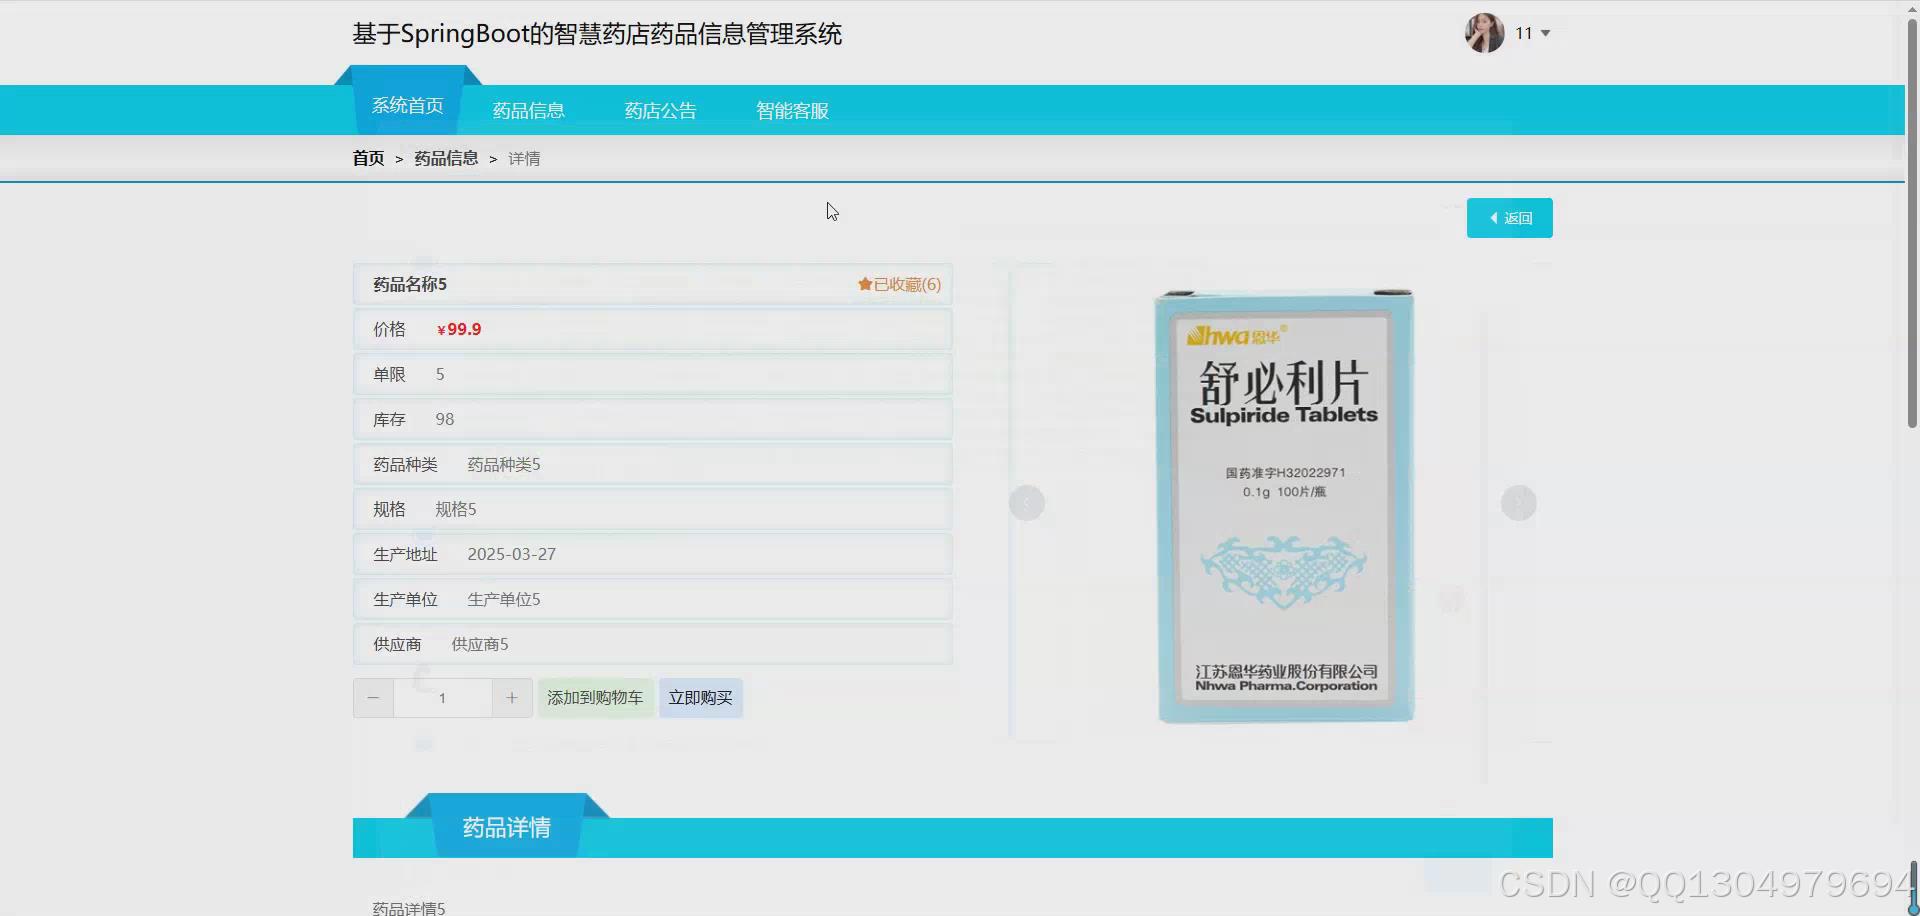Image resolution: width=1920 pixels, height=916 pixels.
Task: Click the right carousel arrow on product image
Action: point(1519,503)
